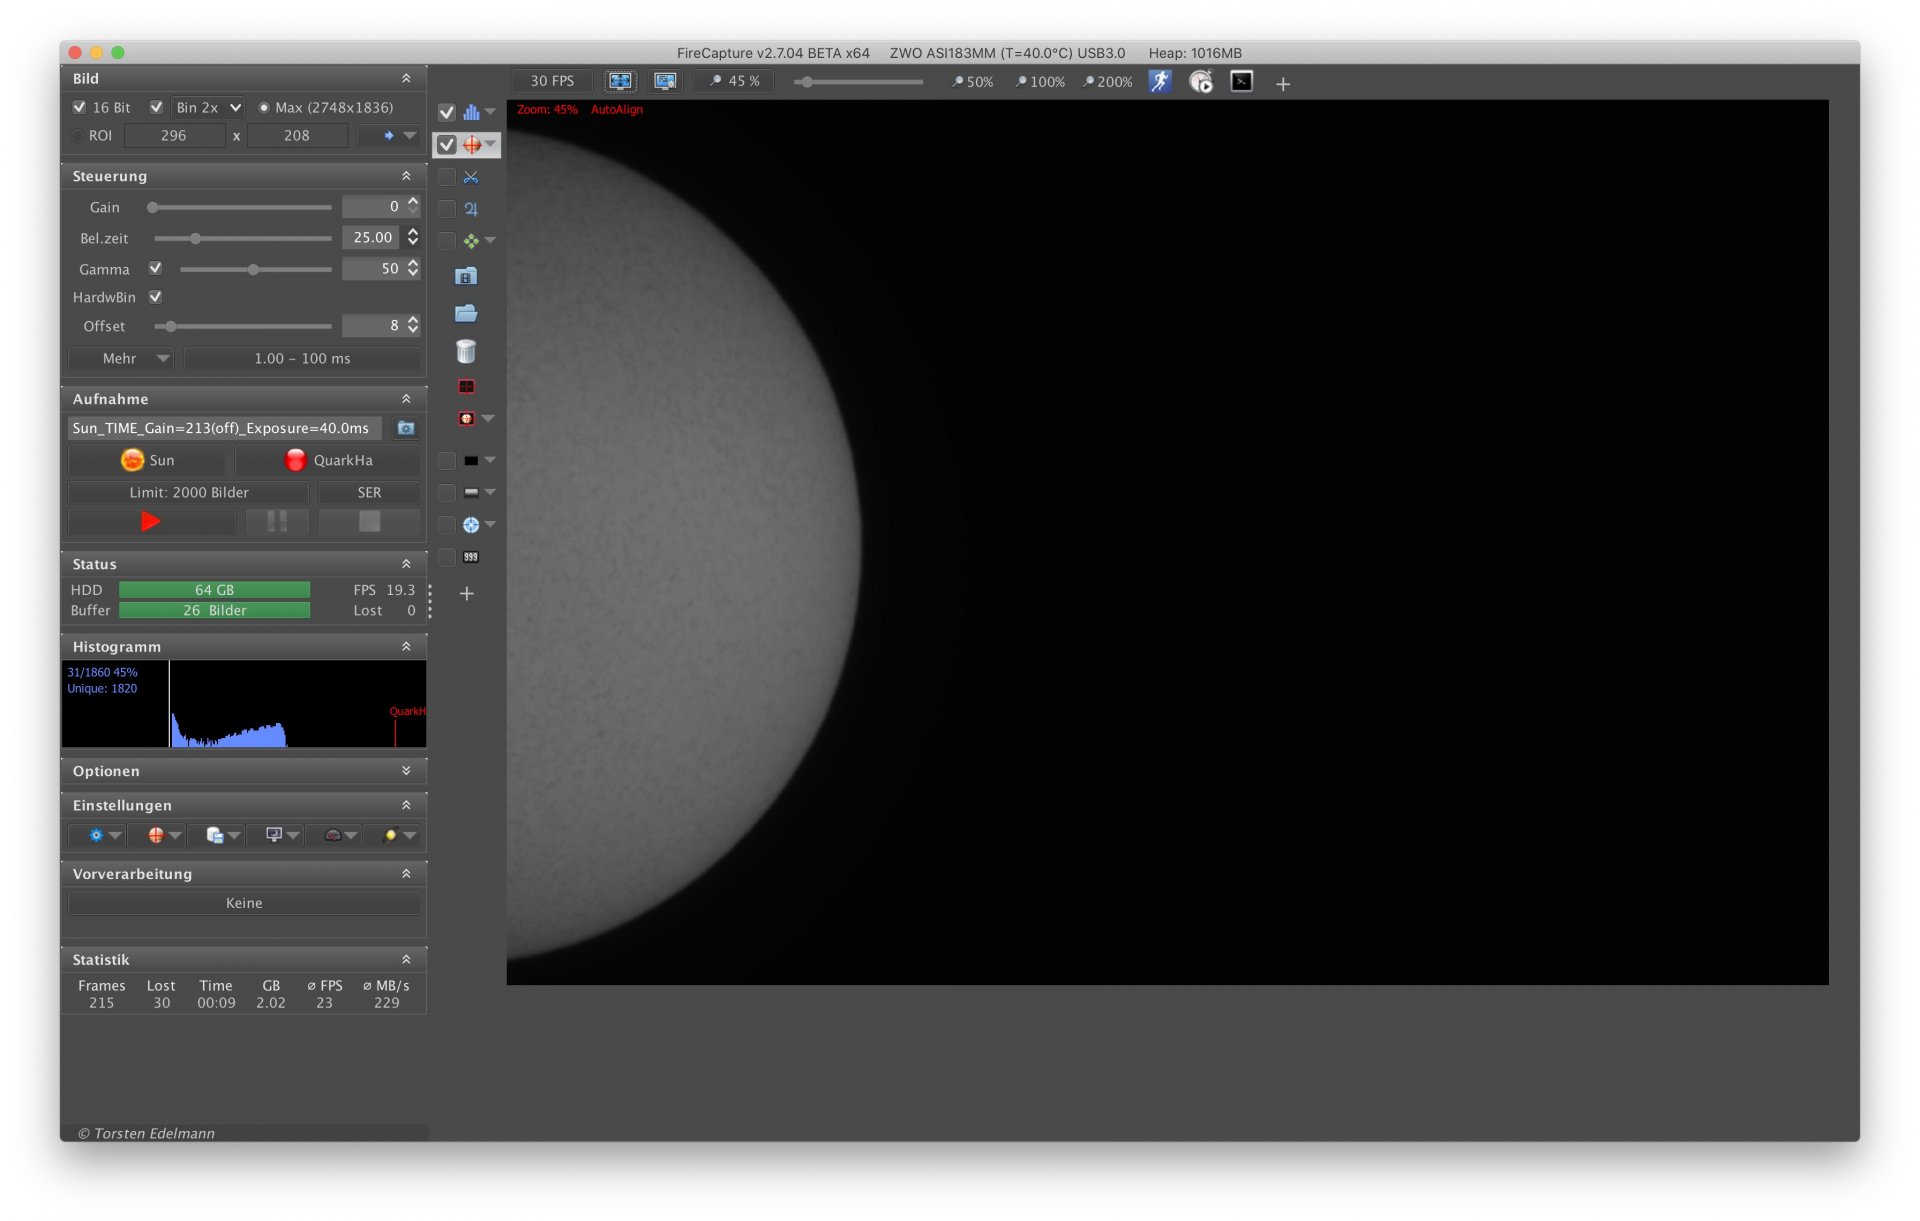The height and width of the screenshot is (1221, 1920).
Task: Select the QuarkHa filter button
Action: tap(328, 460)
